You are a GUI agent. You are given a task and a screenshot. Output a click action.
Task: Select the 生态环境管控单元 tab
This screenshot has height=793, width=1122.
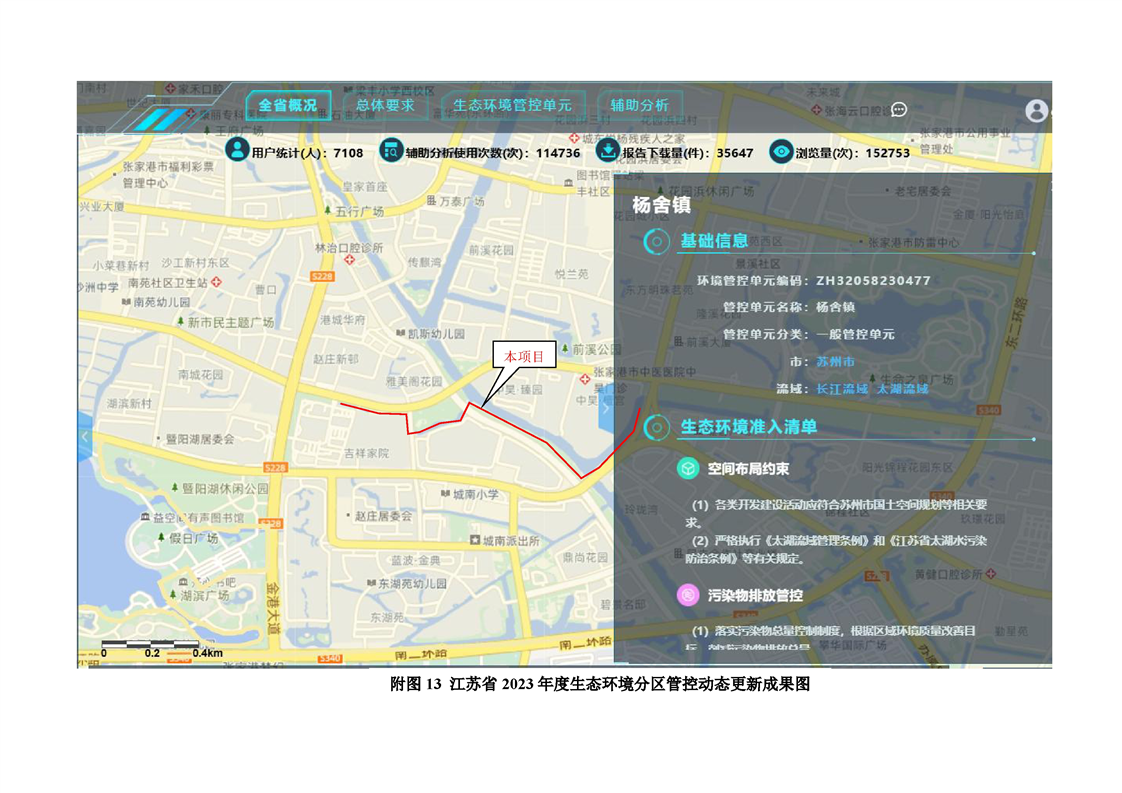pyautogui.click(x=512, y=105)
